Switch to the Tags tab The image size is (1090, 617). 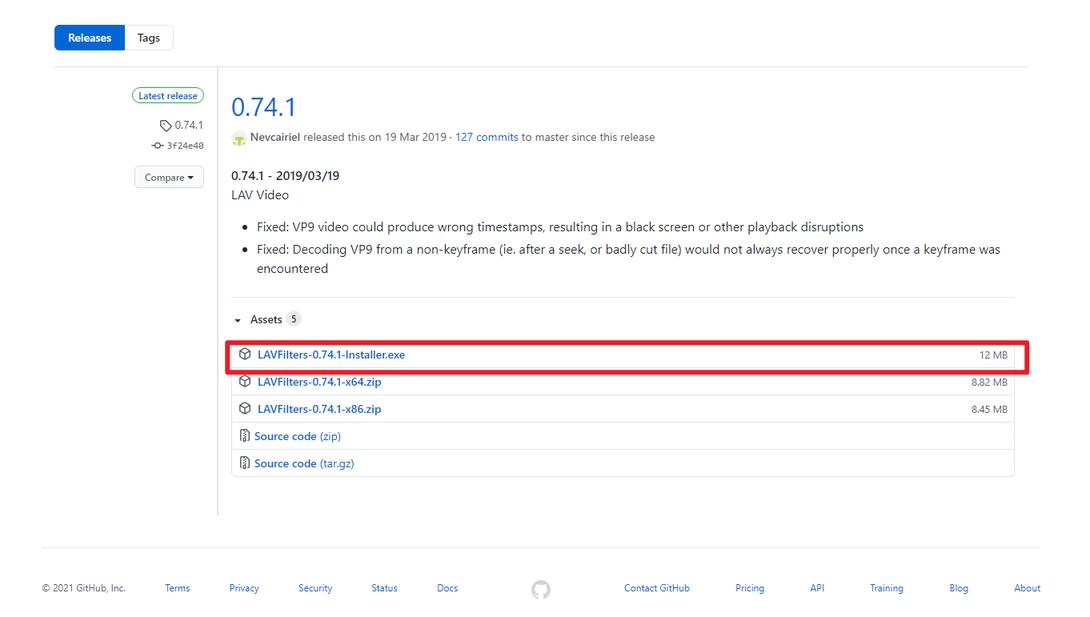(149, 38)
